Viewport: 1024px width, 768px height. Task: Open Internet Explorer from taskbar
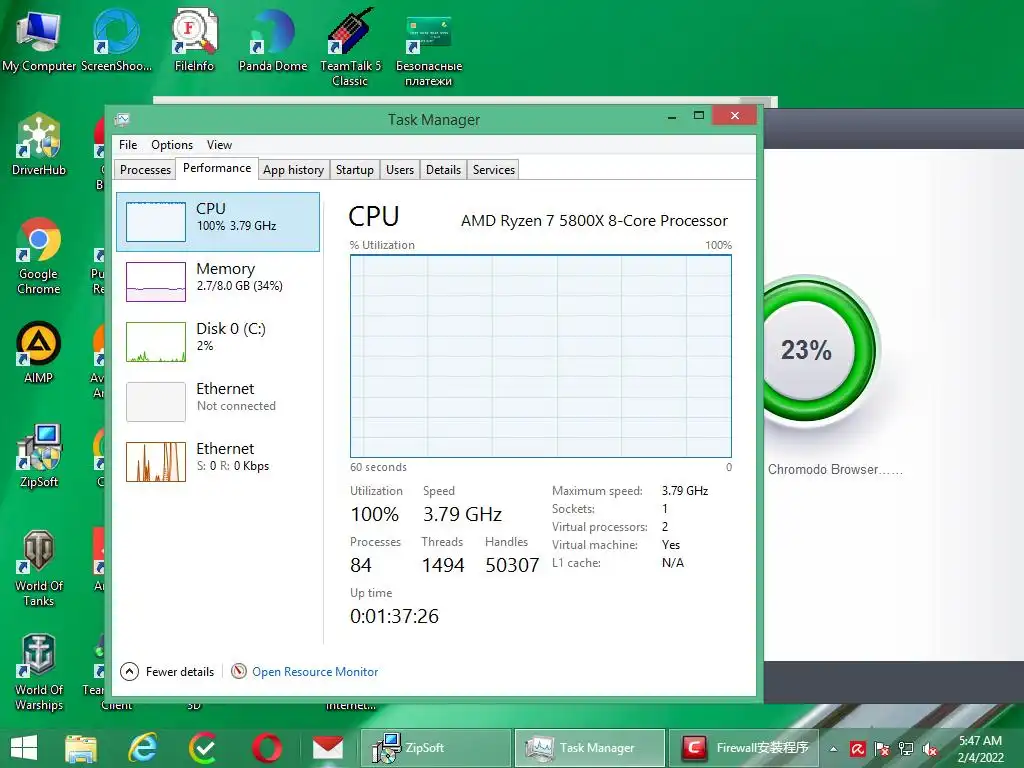(x=142, y=748)
